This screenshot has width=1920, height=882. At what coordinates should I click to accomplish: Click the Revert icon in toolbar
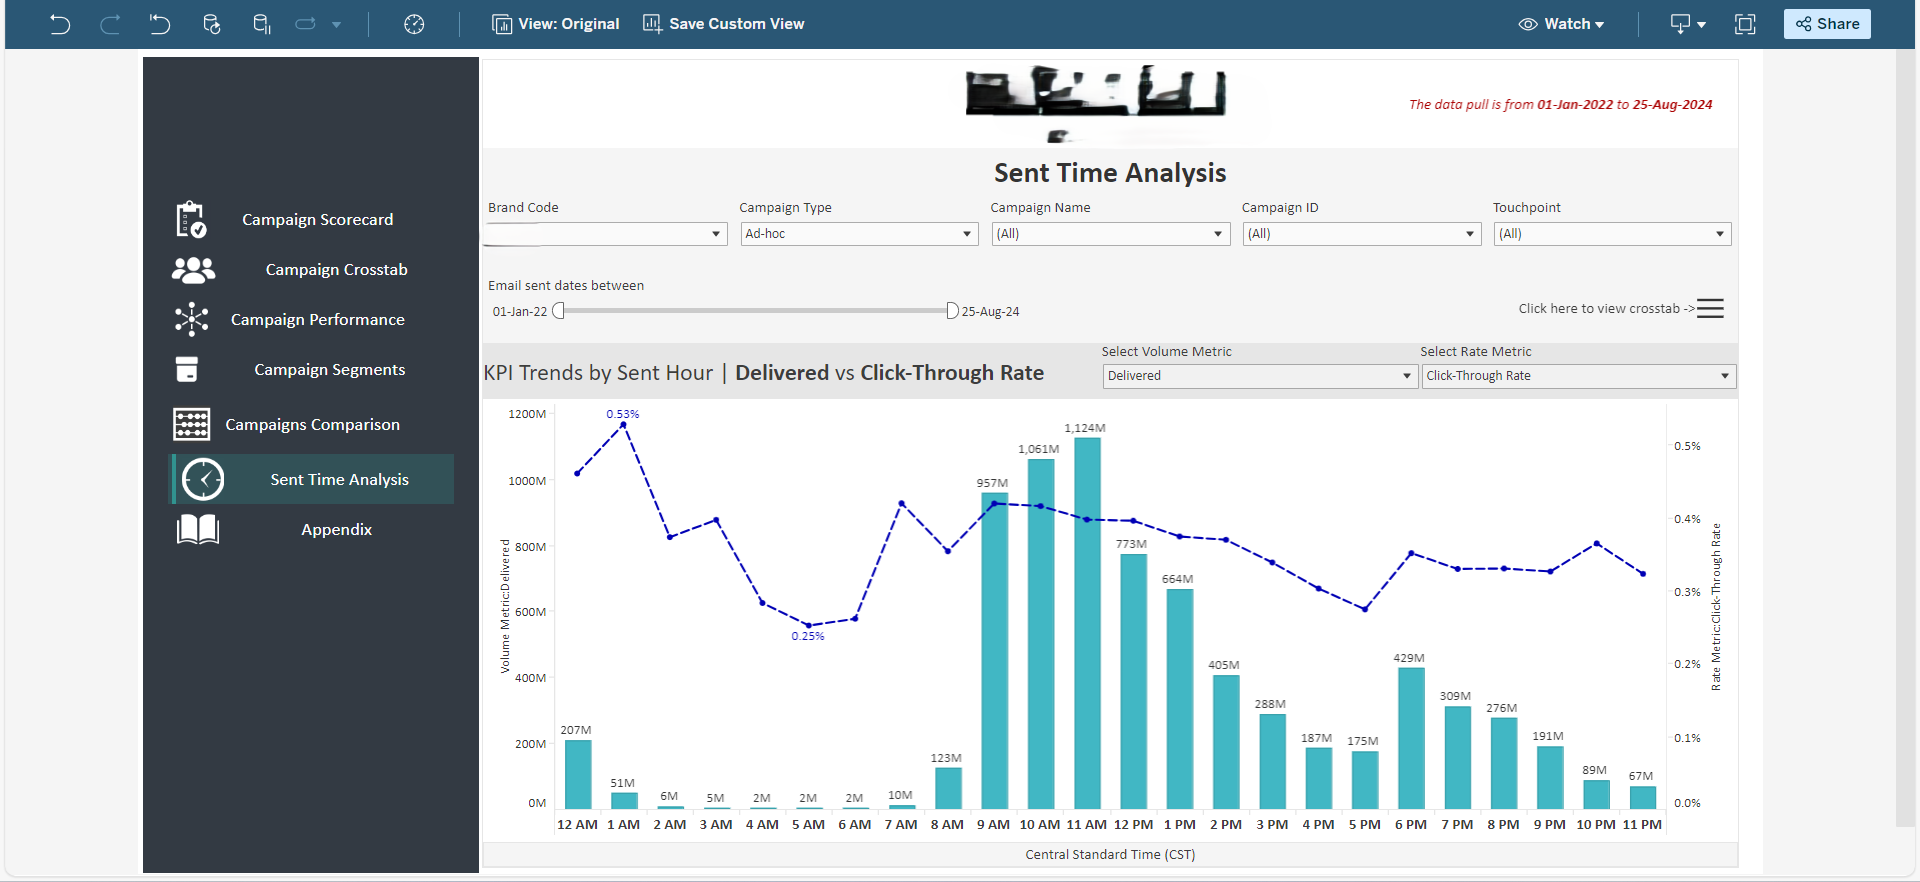click(160, 24)
